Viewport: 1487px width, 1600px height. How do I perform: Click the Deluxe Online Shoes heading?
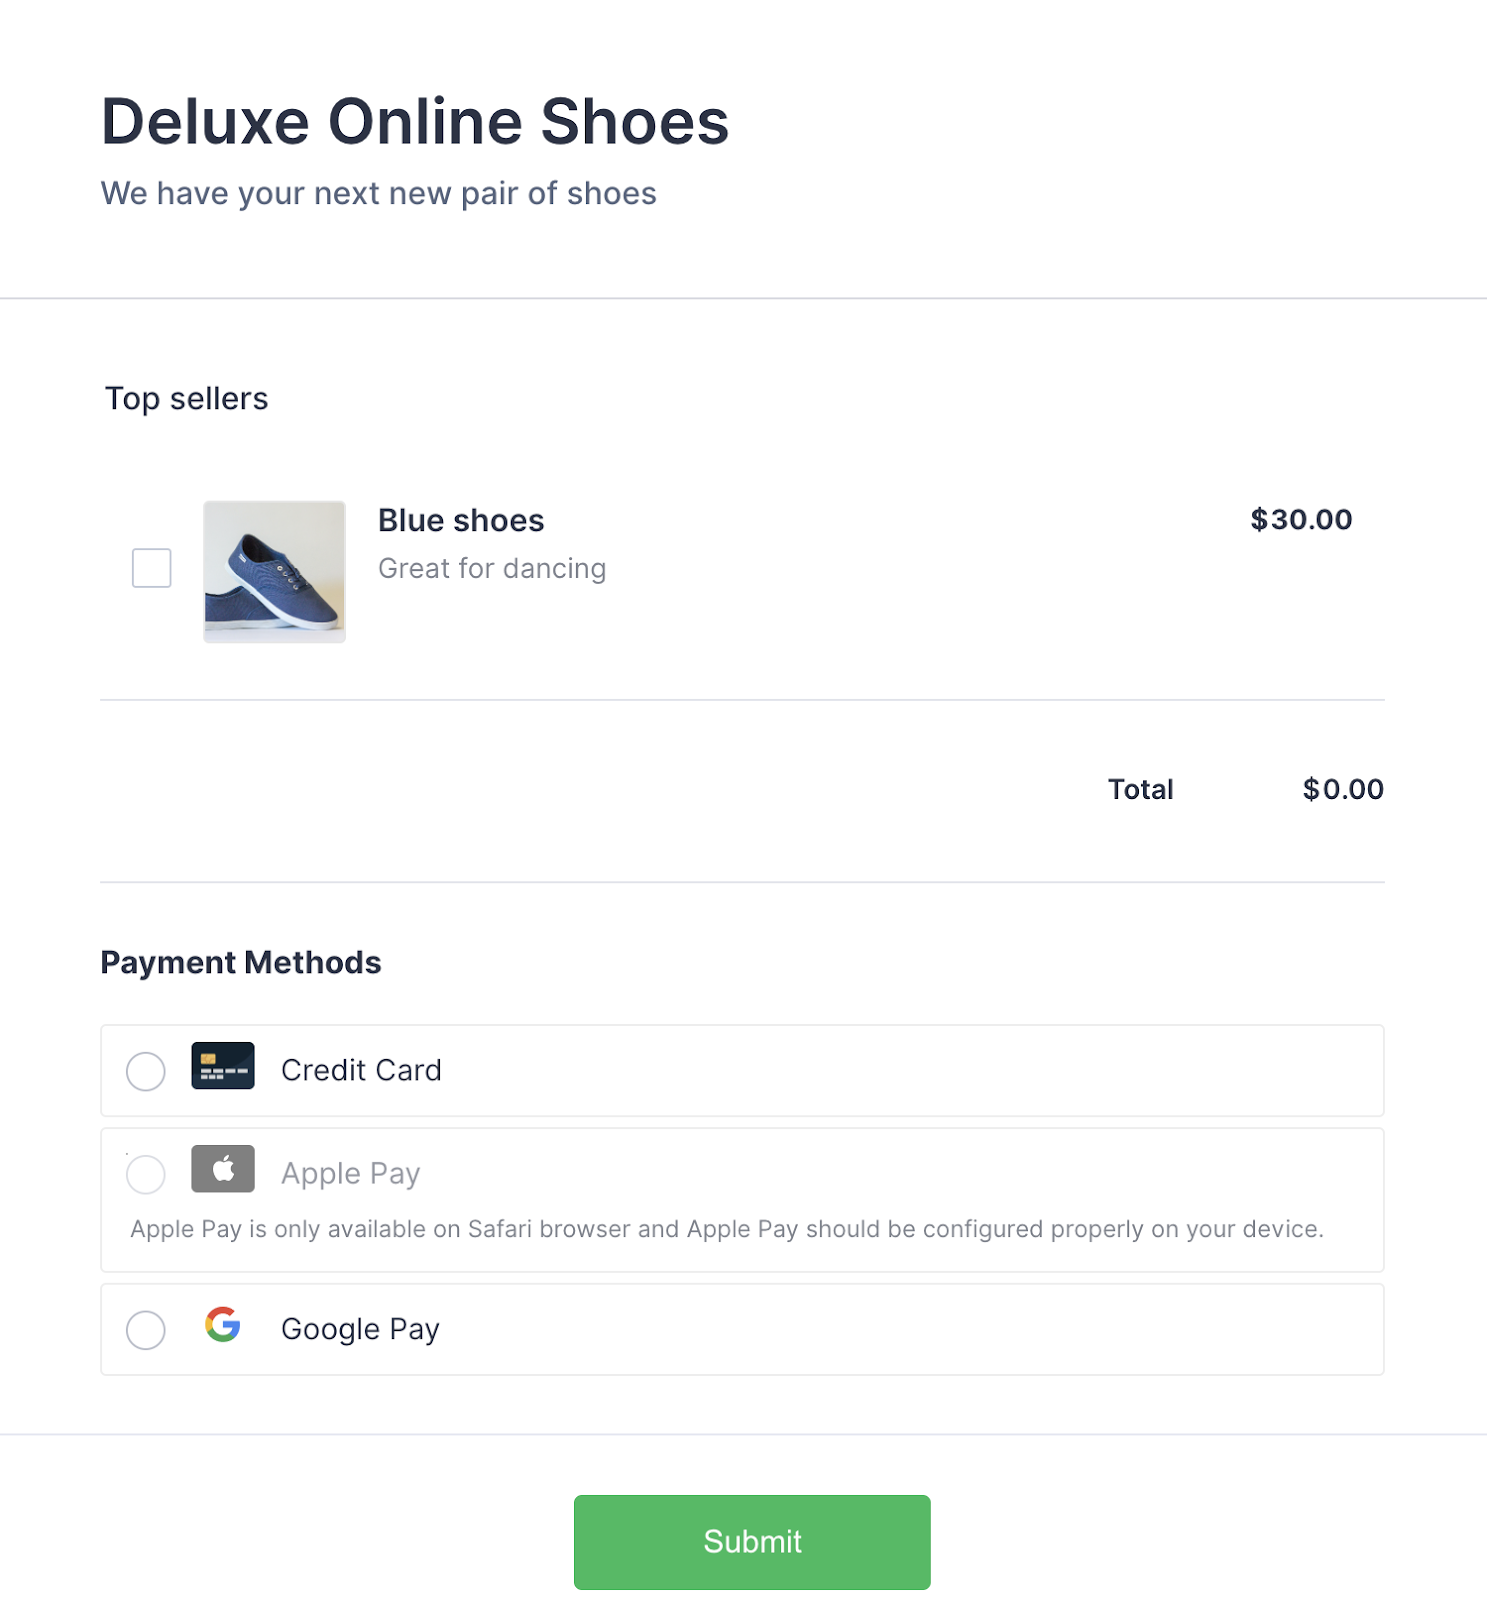415,122
